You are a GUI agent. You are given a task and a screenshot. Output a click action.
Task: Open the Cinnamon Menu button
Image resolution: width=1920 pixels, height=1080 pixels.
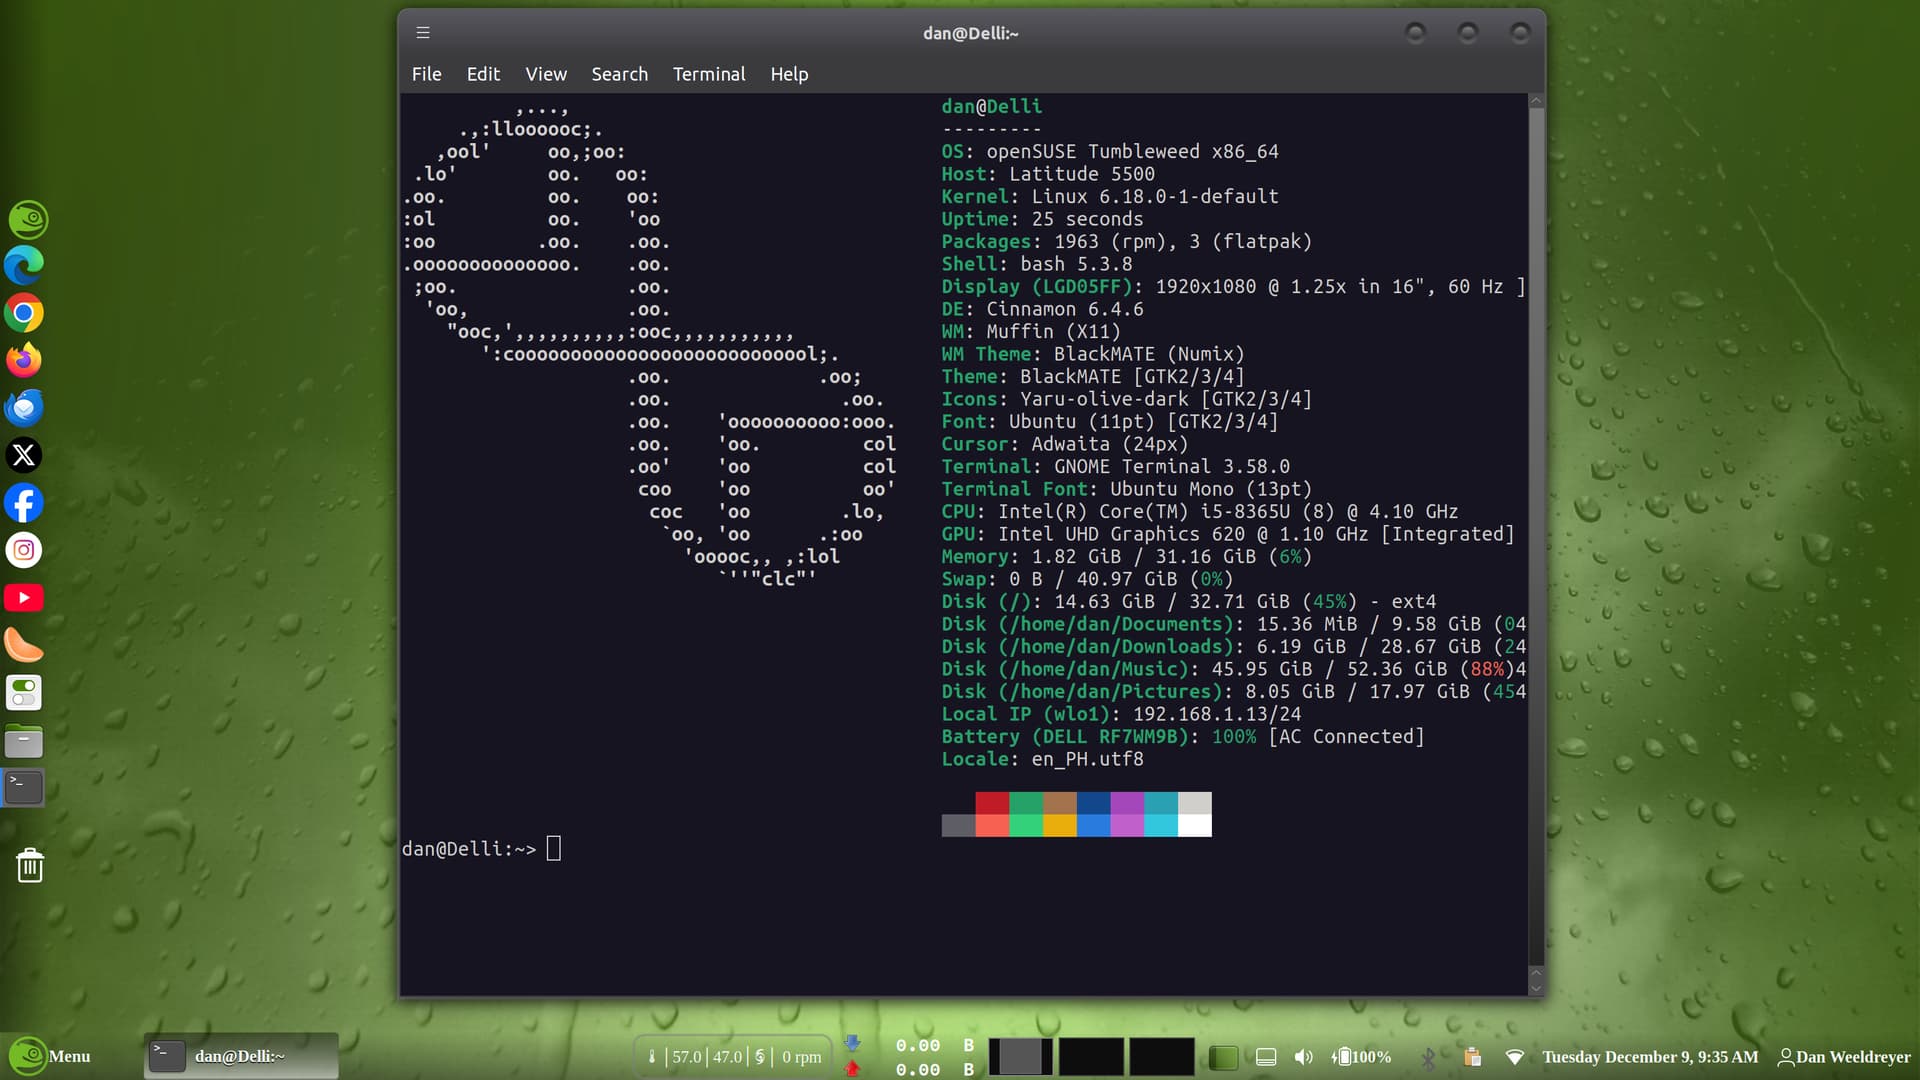tap(50, 1056)
